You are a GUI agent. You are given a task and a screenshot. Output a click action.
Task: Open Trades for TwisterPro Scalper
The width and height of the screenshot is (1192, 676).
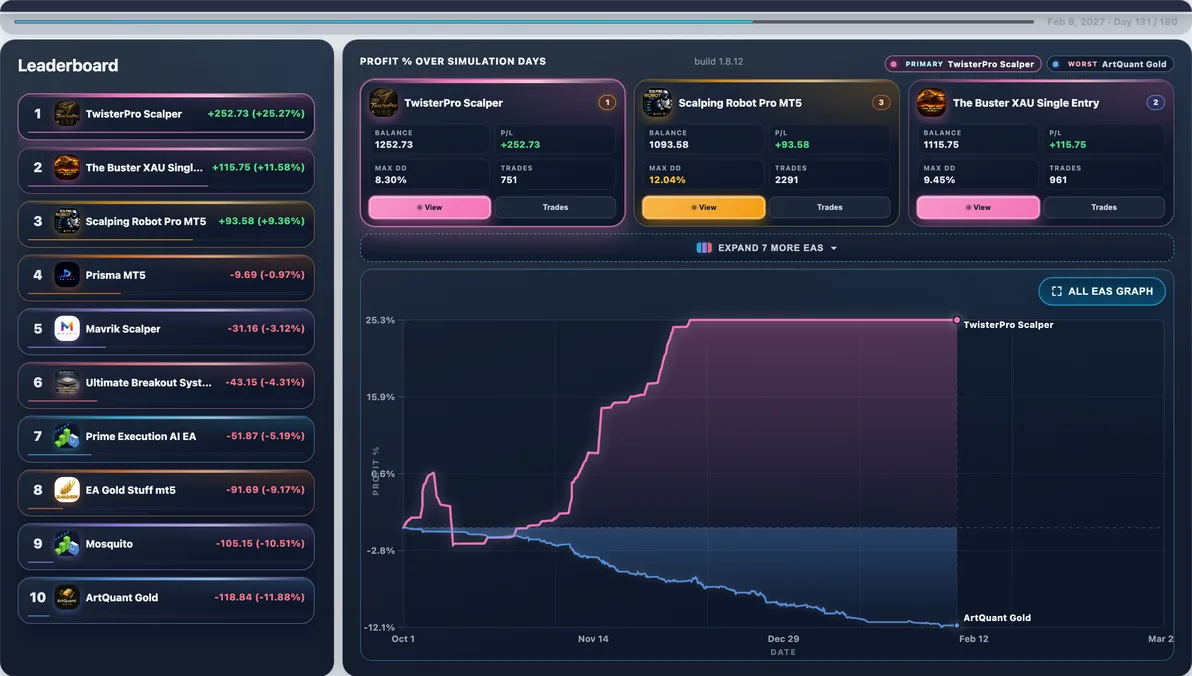tap(555, 208)
